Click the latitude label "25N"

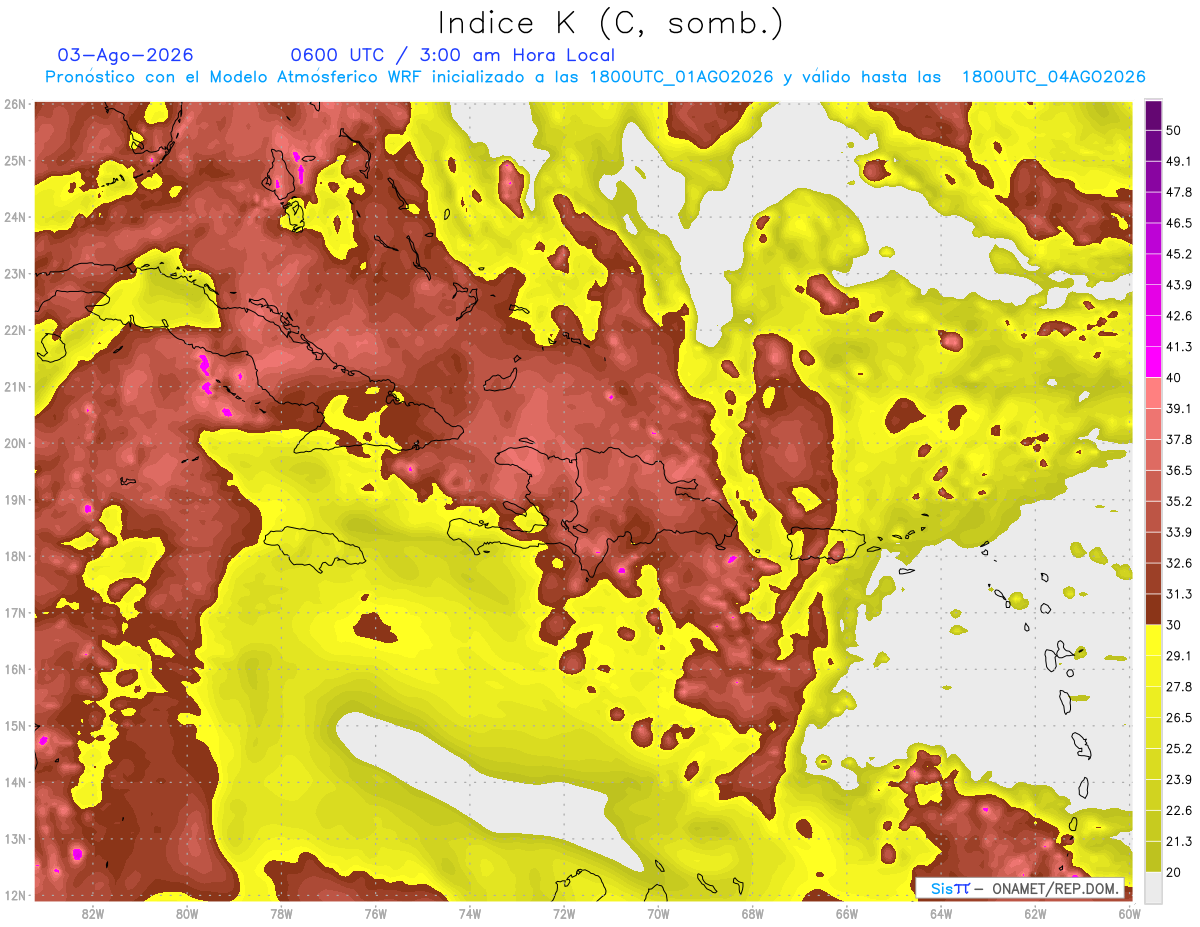click(15, 161)
